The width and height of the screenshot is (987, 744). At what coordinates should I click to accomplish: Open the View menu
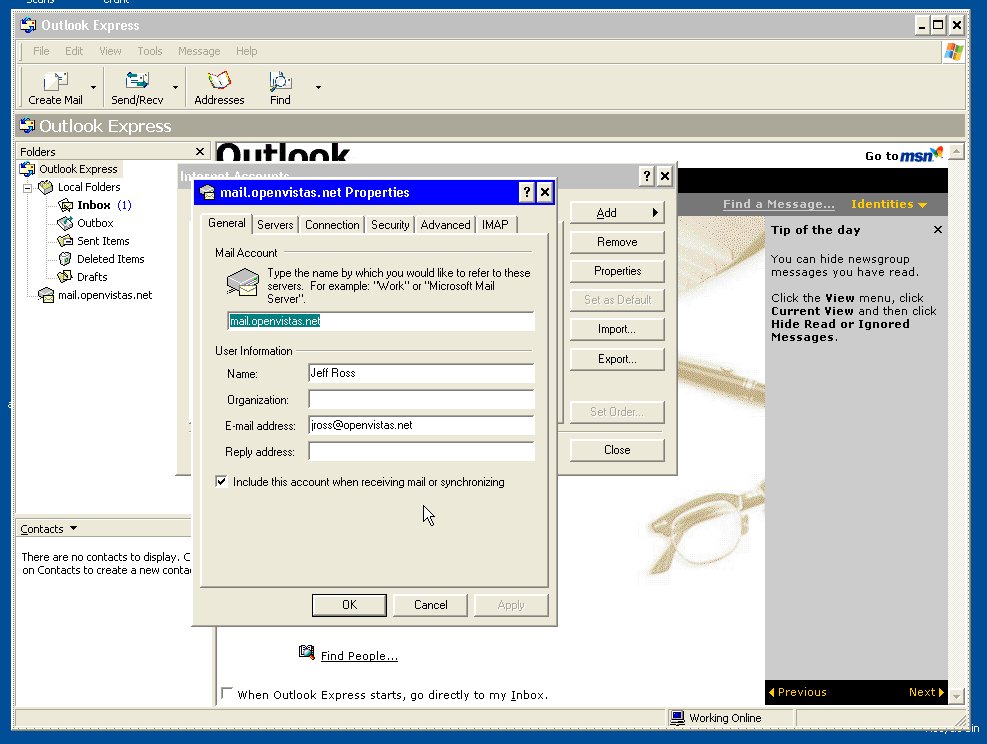[x=110, y=51]
